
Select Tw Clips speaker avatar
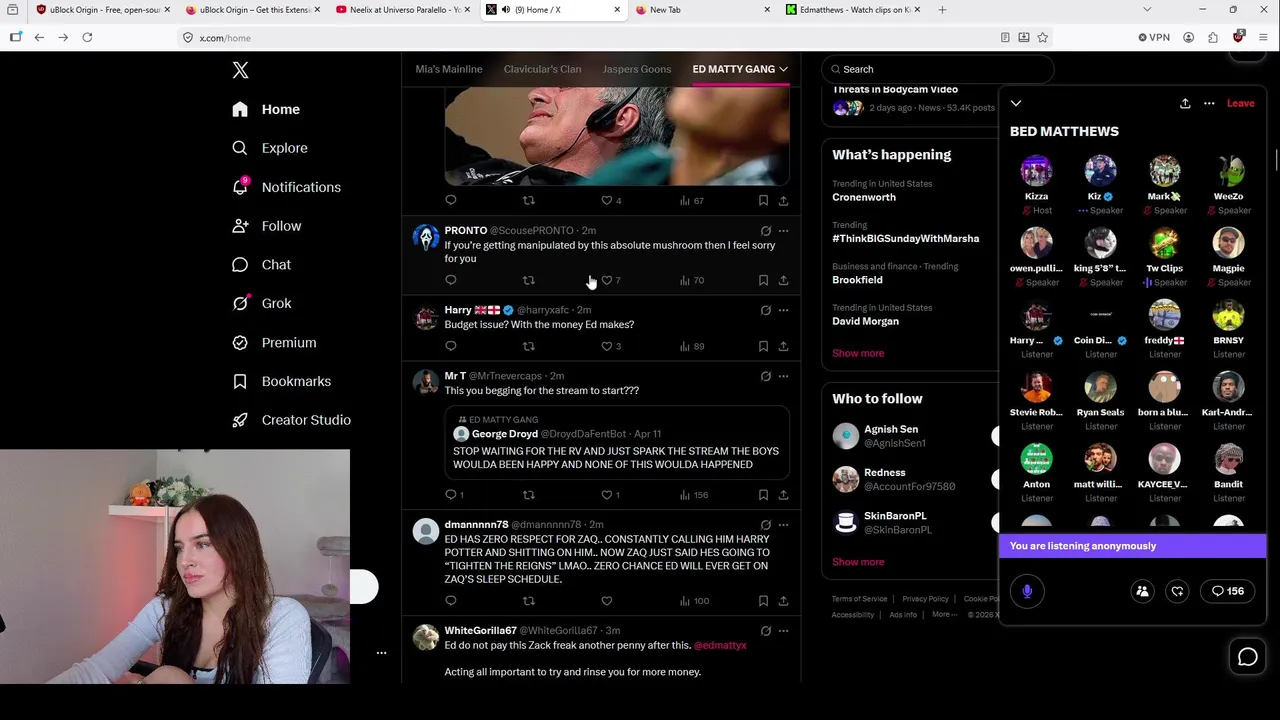tap(1164, 243)
